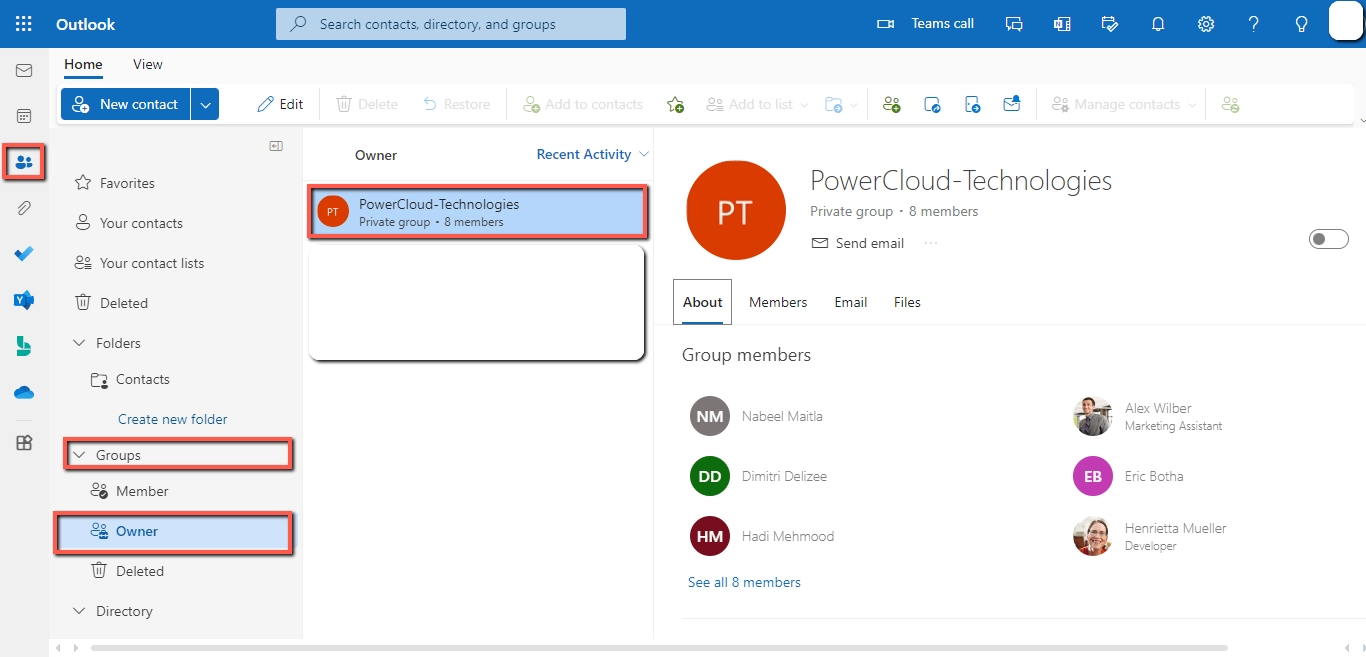Viewport: 1366px width, 657px height.
Task: Open Owner groups in navigation
Action: [174, 531]
